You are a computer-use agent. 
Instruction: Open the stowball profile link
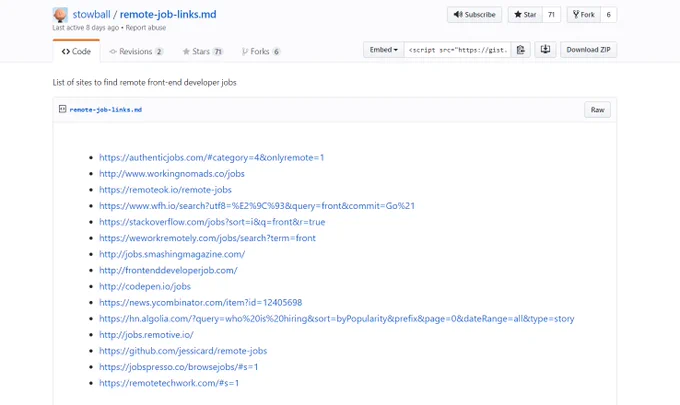[x=92, y=14]
